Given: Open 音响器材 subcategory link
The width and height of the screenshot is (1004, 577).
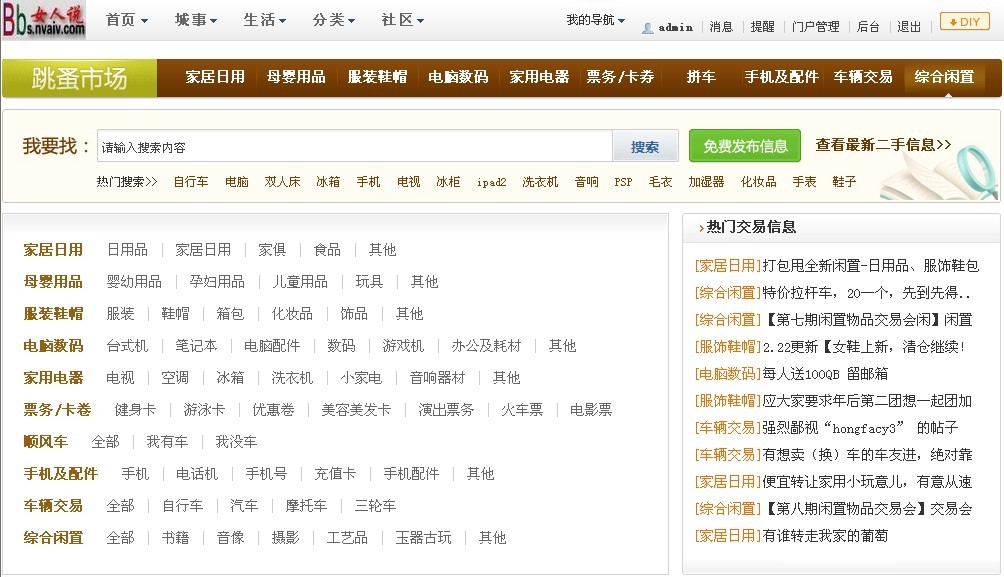Looking at the screenshot, I should pos(437,378).
